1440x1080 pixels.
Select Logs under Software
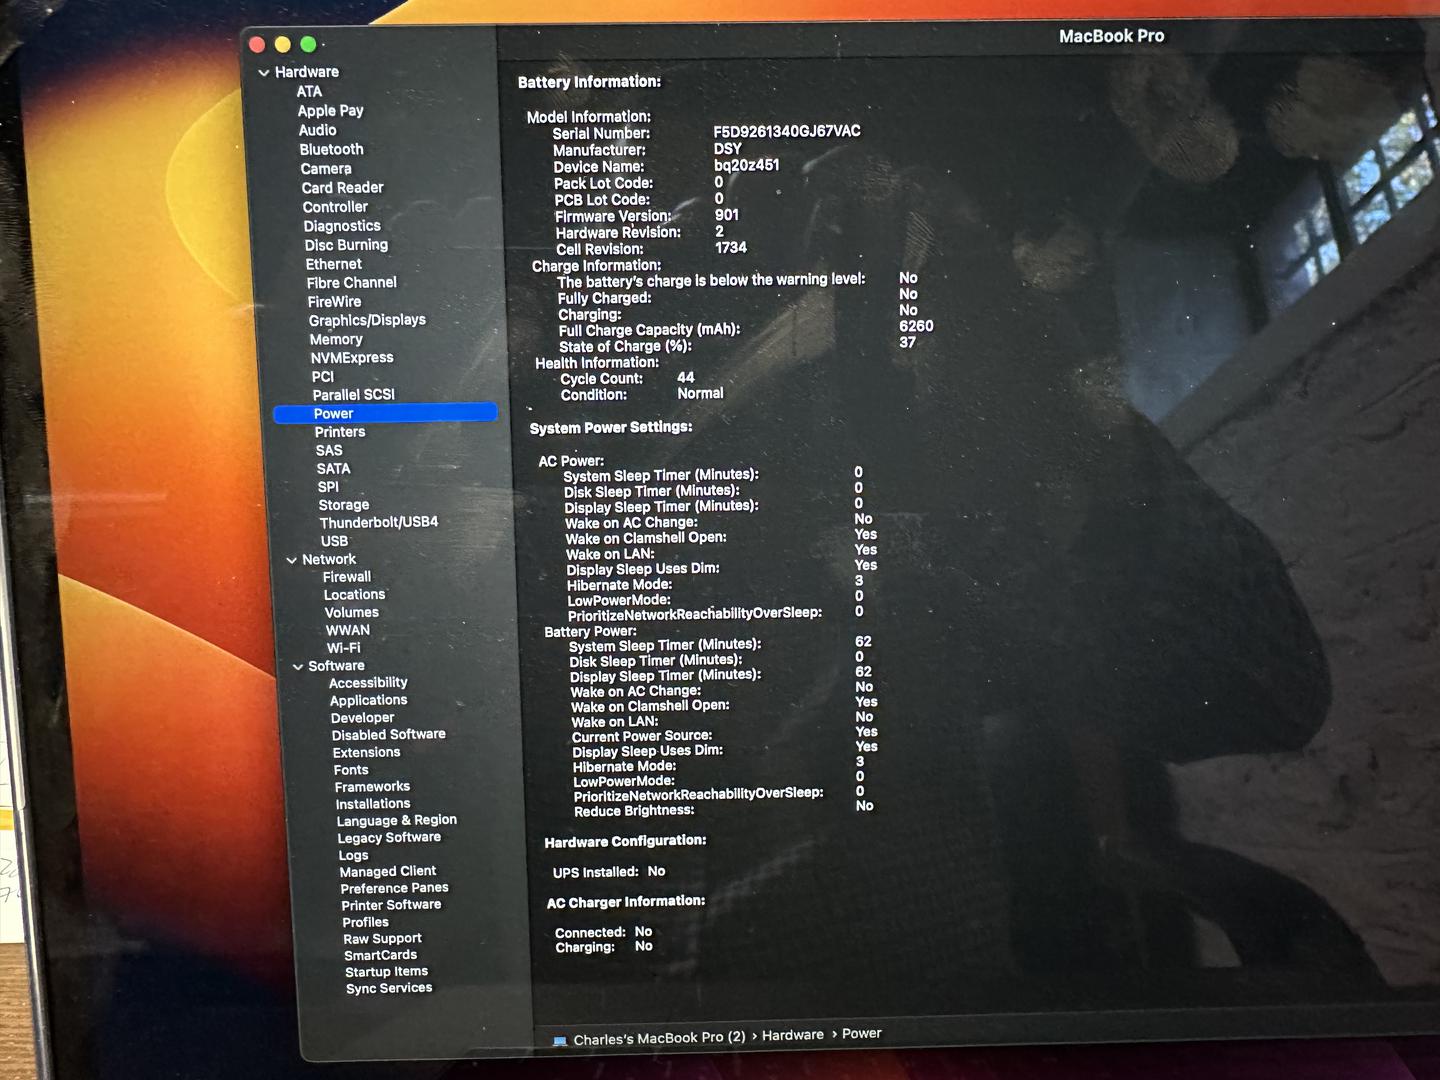pos(353,856)
